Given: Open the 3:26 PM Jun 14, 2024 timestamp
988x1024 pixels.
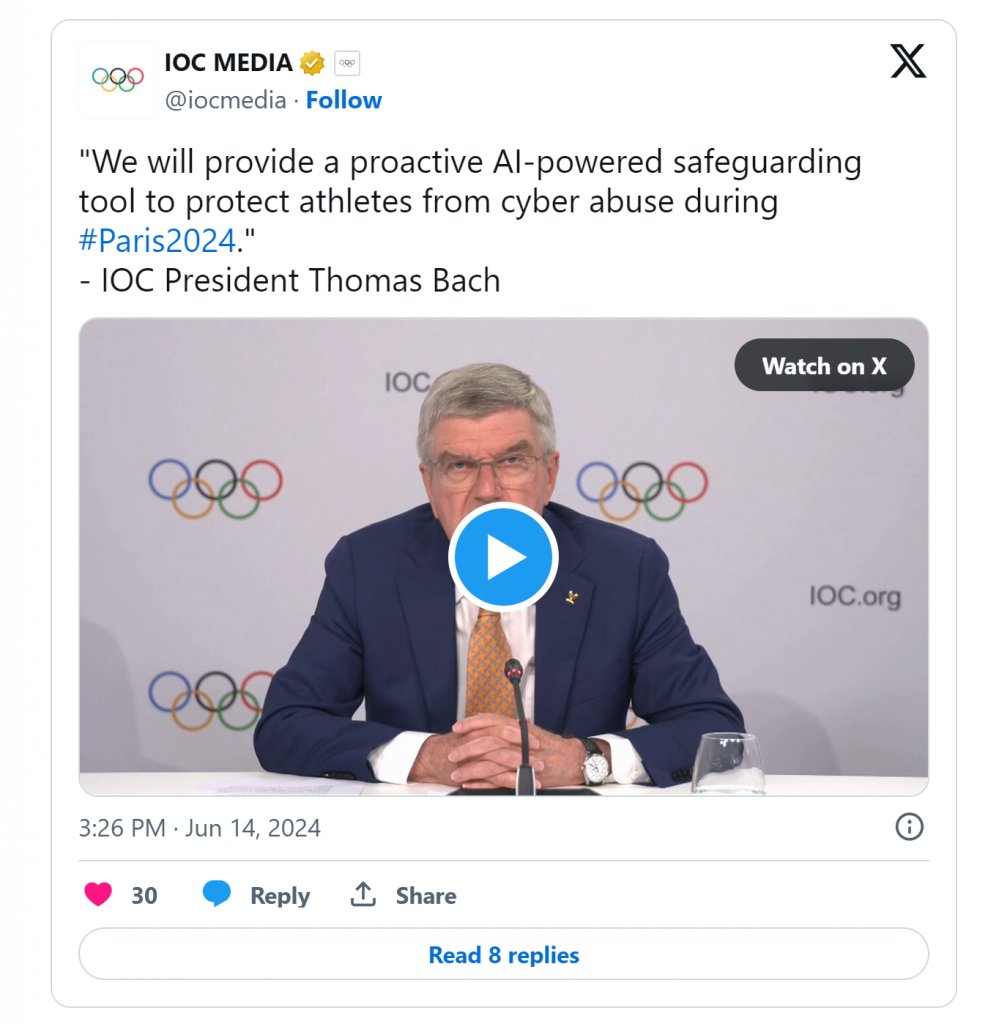Looking at the screenshot, I should pyautogui.click(x=200, y=828).
